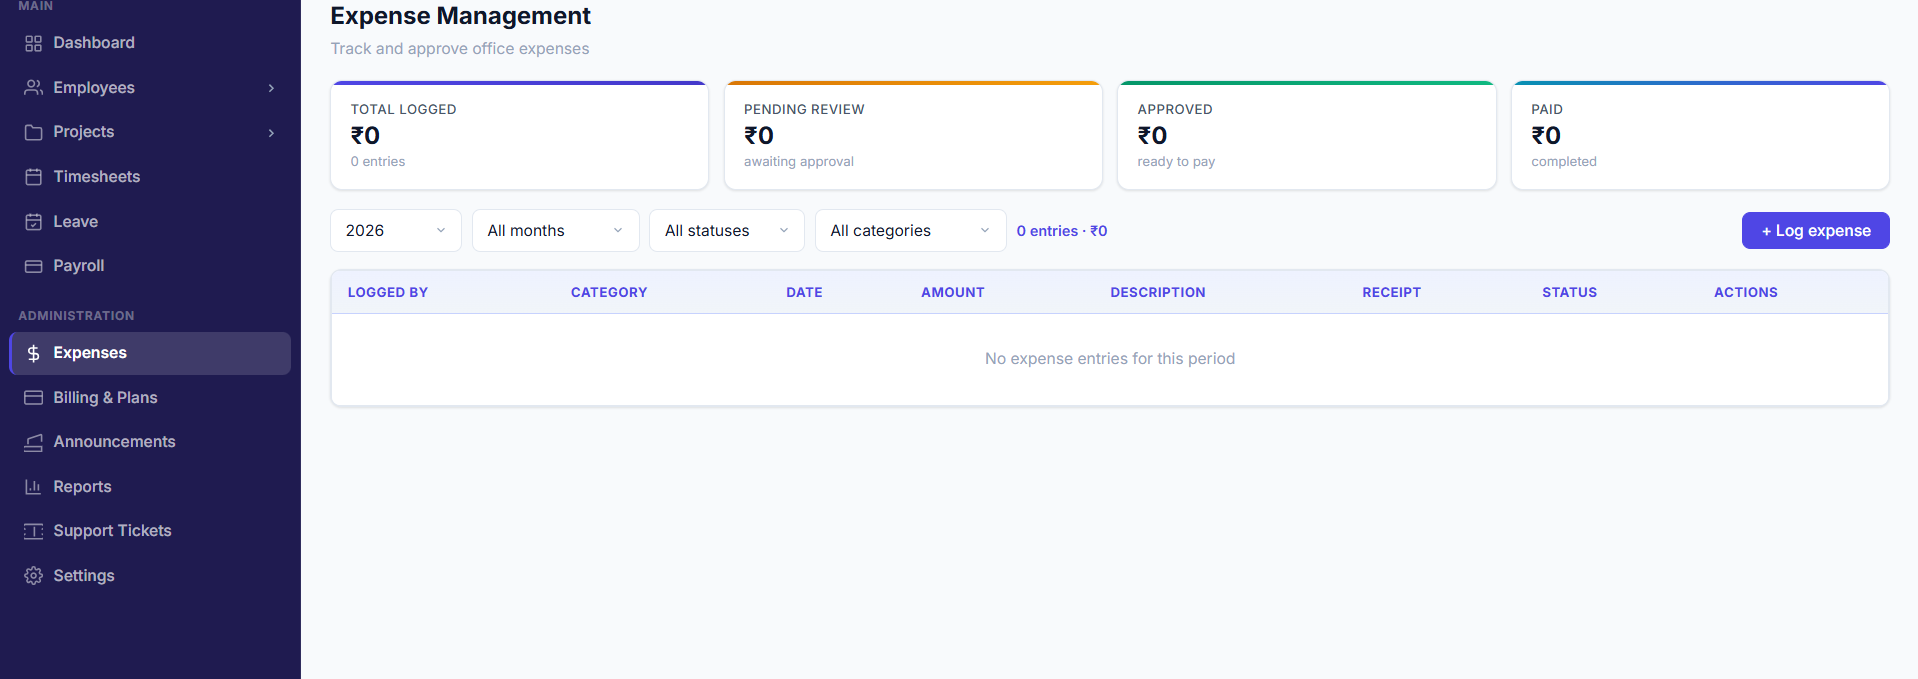Click the Date column header
Viewport: 1918px width, 679px height.
click(x=804, y=292)
